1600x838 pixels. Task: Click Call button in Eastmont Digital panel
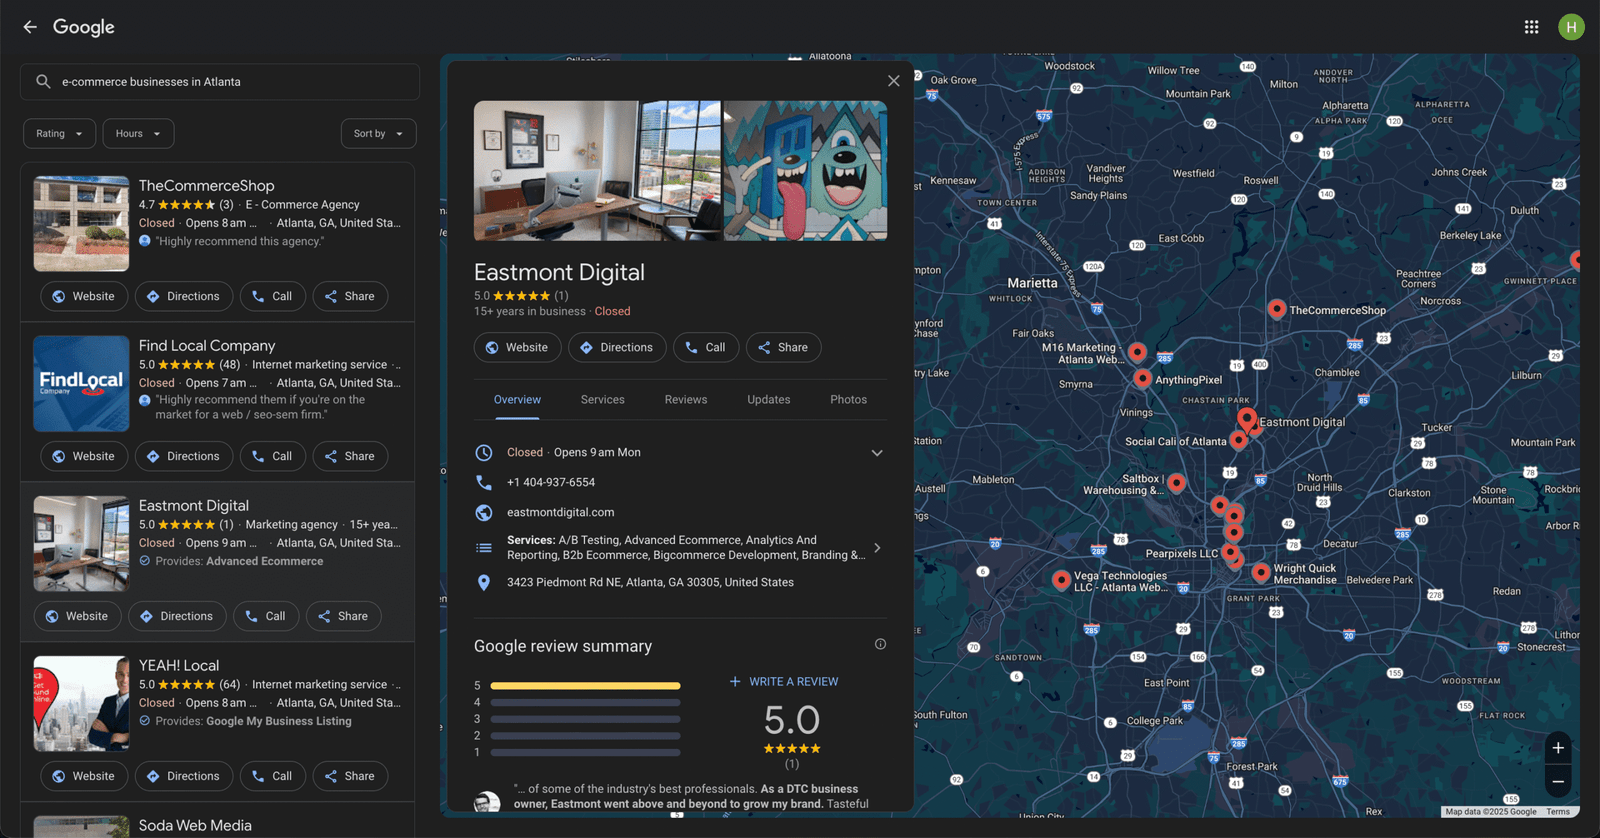(x=706, y=347)
